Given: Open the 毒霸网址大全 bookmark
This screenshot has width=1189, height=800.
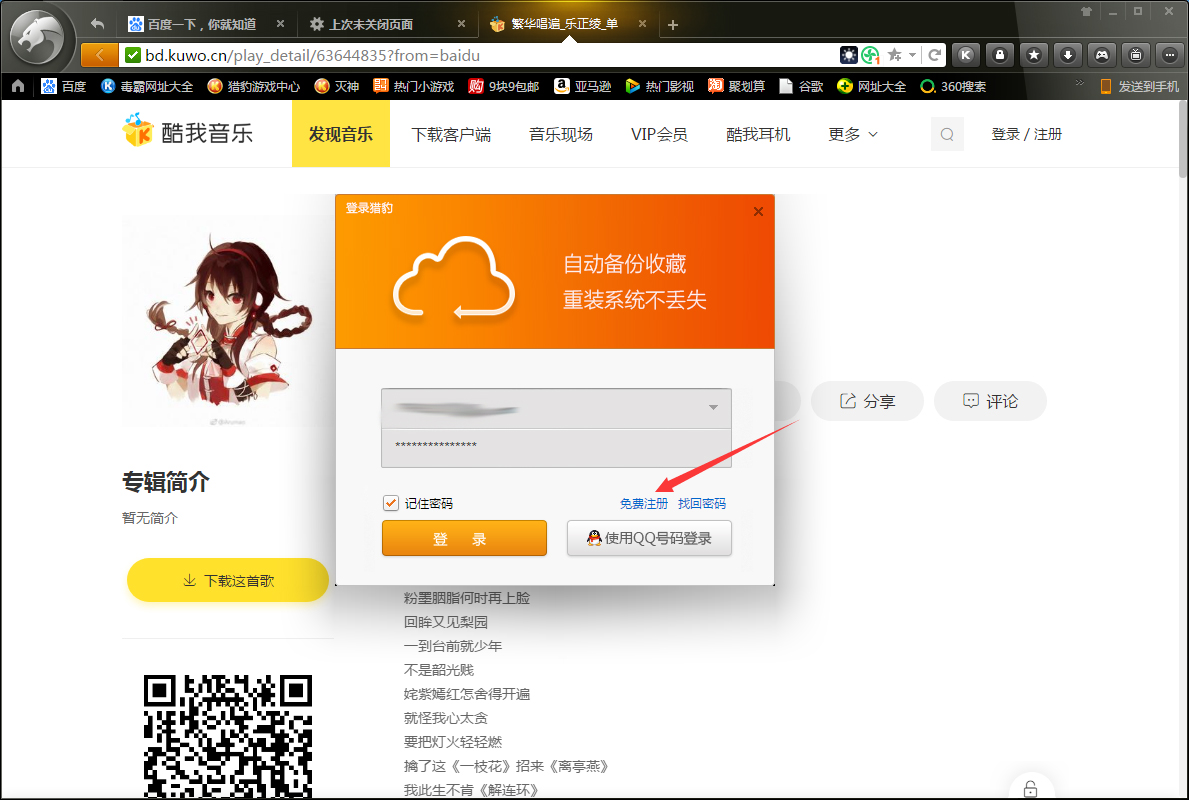Looking at the screenshot, I should tap(147, 86).
